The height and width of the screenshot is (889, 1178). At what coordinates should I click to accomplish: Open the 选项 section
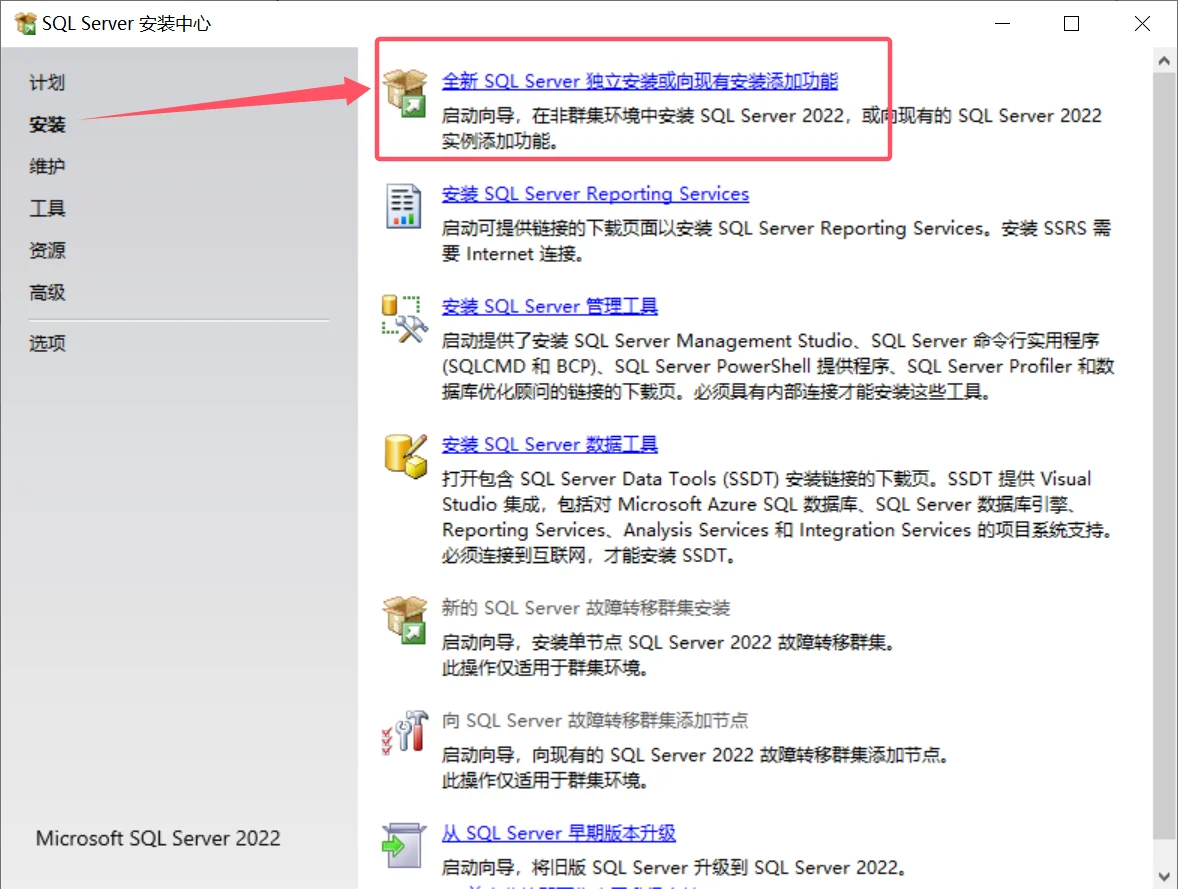pyautogui.click(x=47, y=342)
